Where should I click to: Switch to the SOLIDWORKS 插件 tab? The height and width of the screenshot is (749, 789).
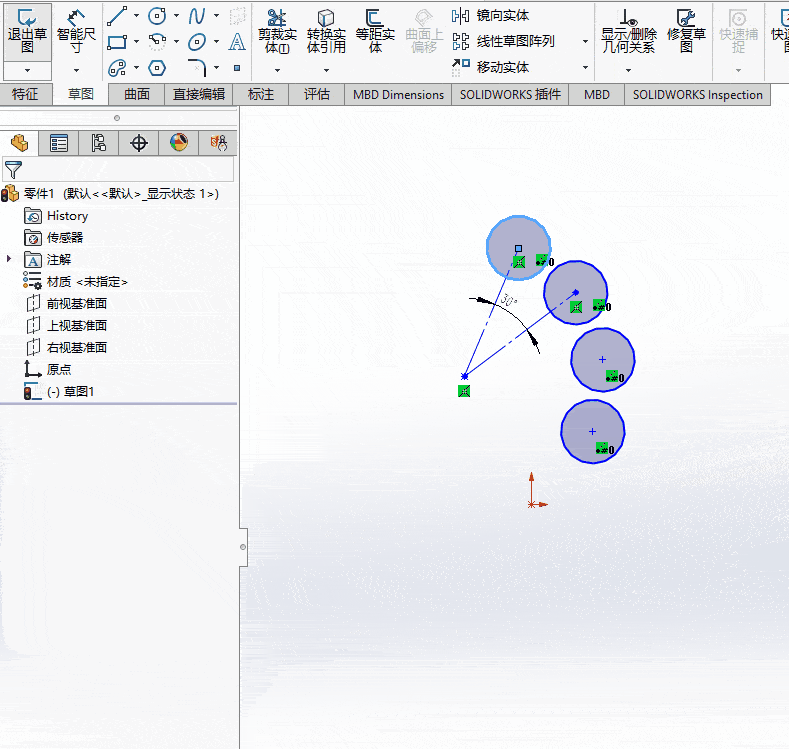(510, 95)
